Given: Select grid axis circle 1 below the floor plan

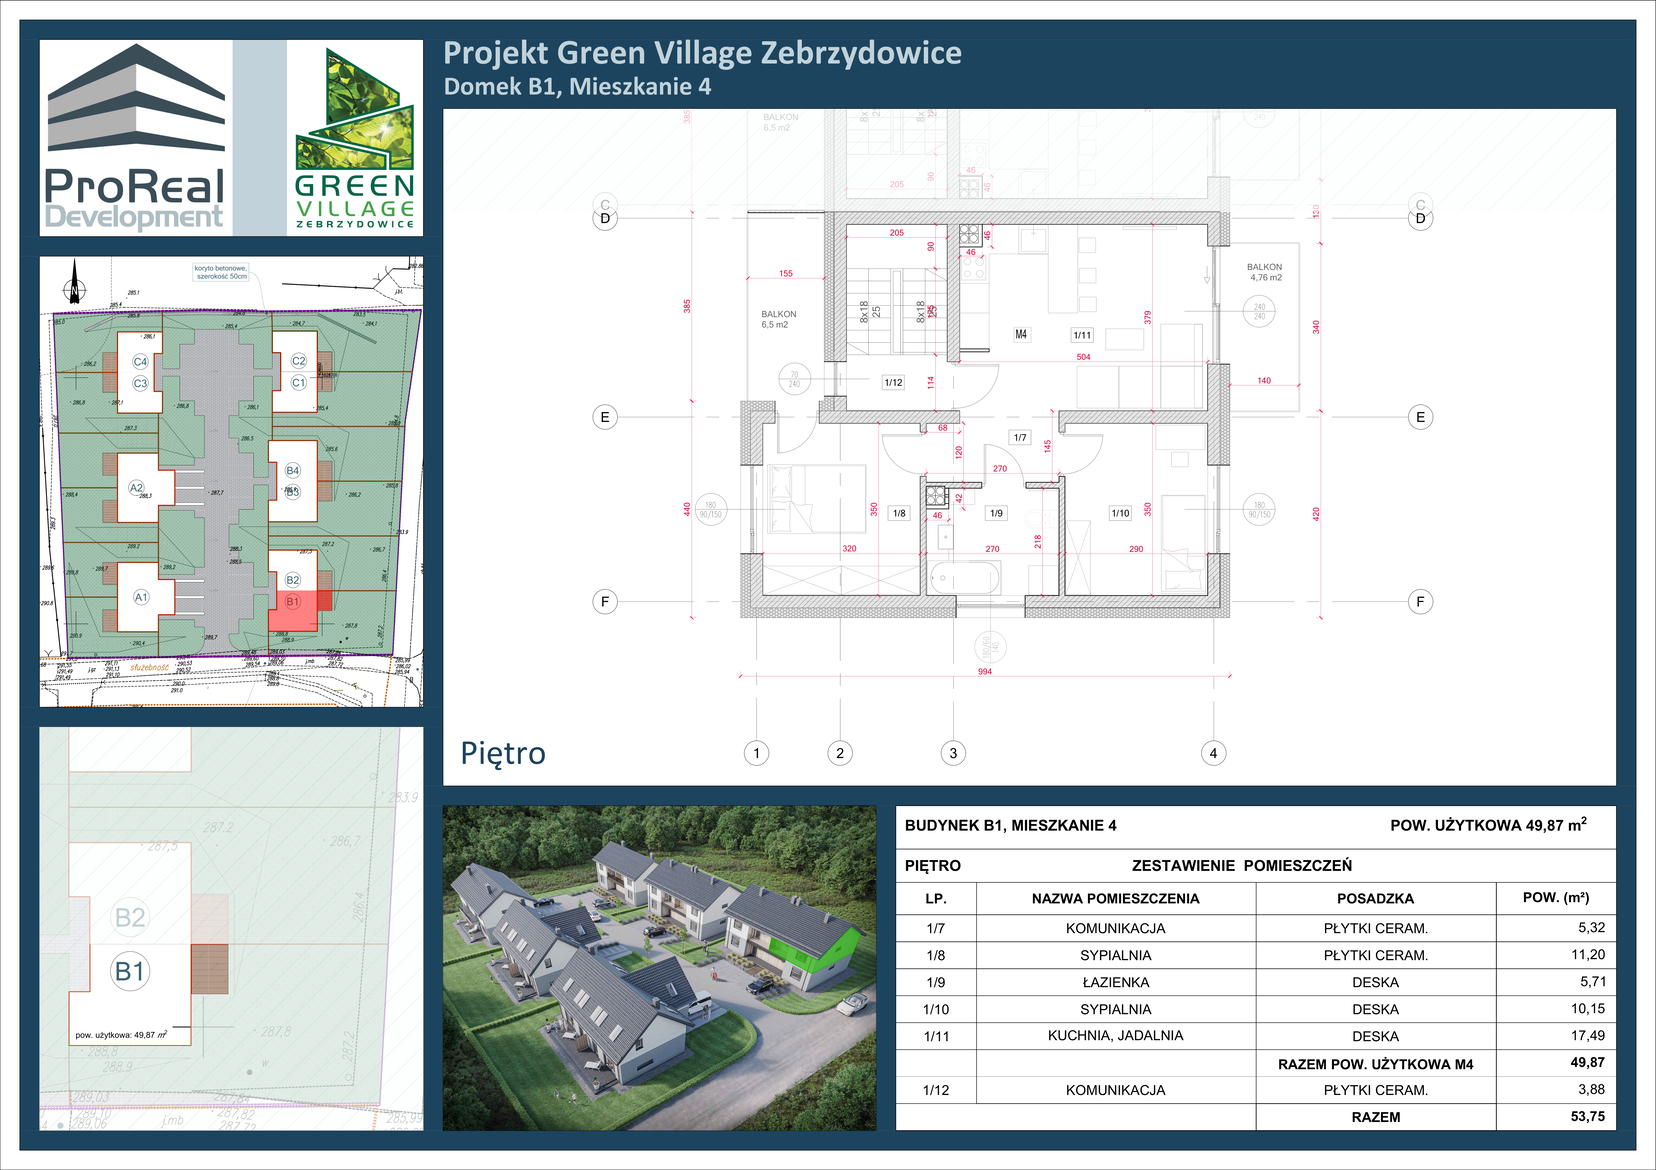Looking at the screenshot, I should coord(756,753).
